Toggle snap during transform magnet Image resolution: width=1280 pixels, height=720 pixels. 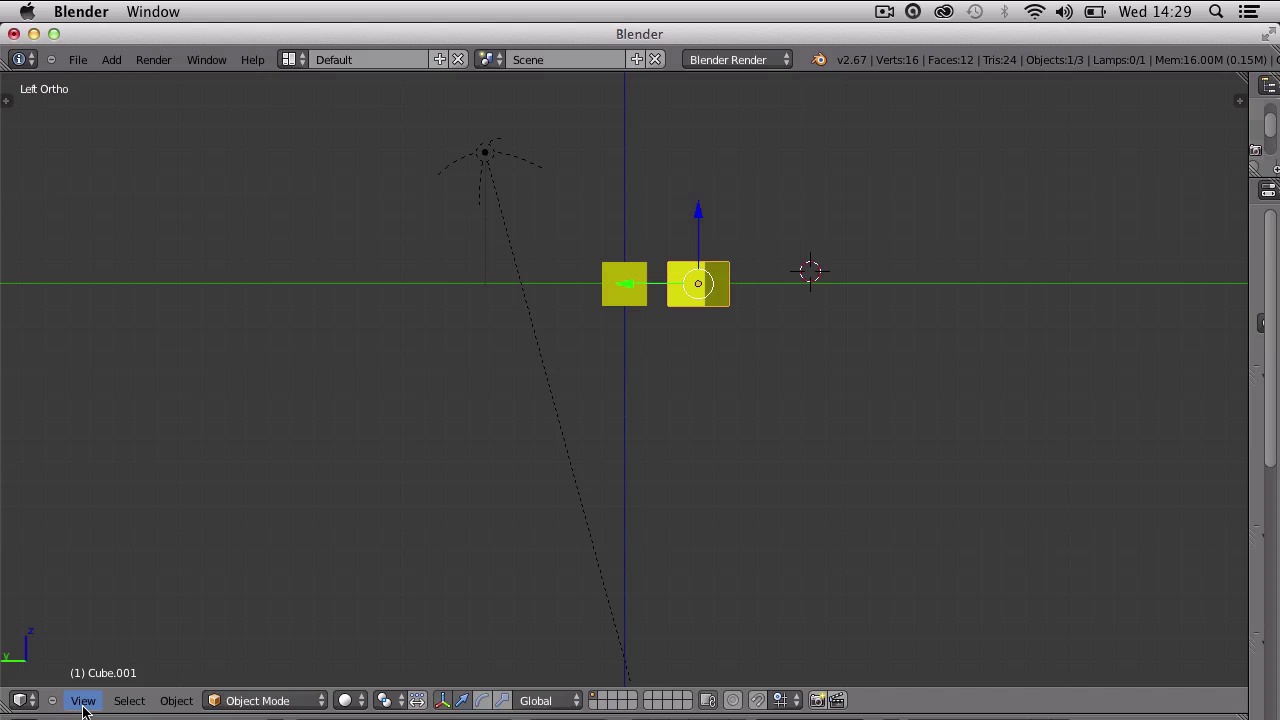pos(758,701)
